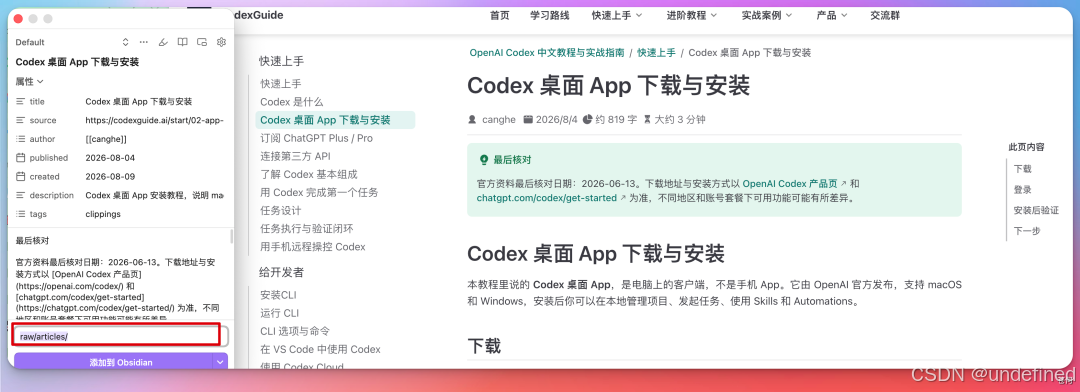Click the source property type icon
Image resolution: width=1080 pixels, height=392 pixels.
pyautogui.click(x=21, y=120)
